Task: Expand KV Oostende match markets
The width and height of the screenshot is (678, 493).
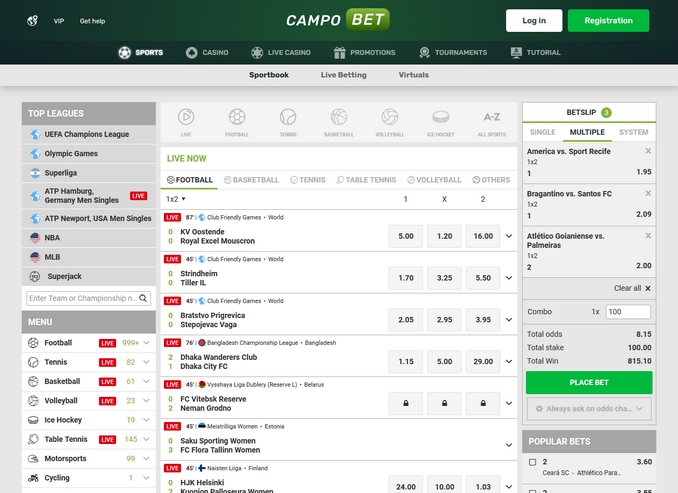Action: point(509,236)
